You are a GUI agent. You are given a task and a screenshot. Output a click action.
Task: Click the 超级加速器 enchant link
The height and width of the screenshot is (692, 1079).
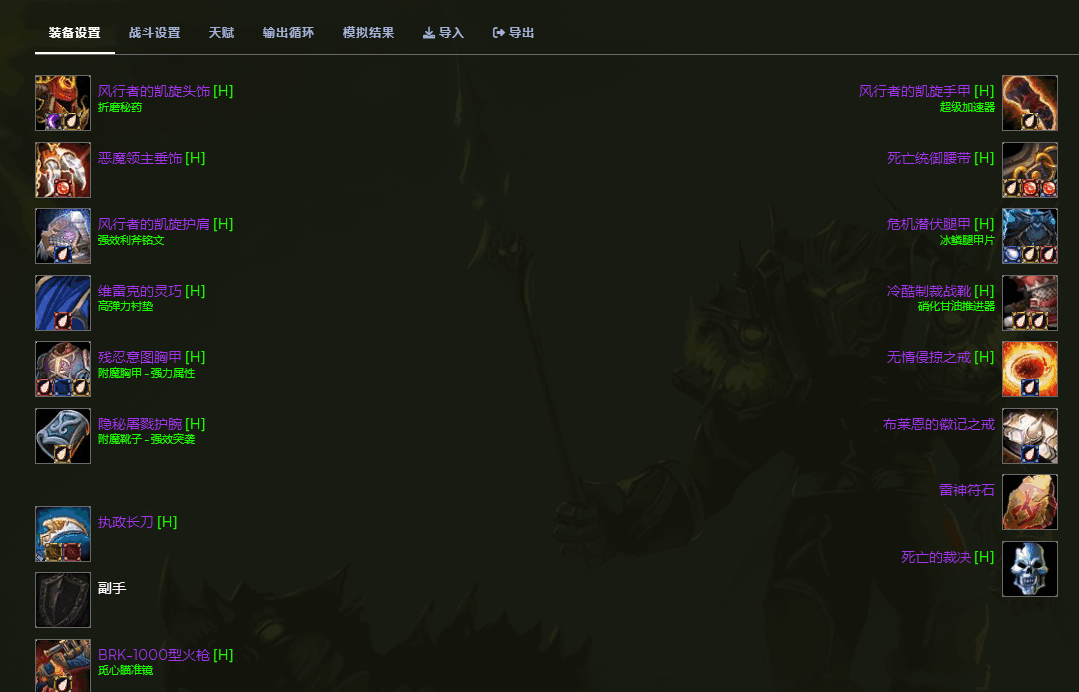tap(967, 107)
